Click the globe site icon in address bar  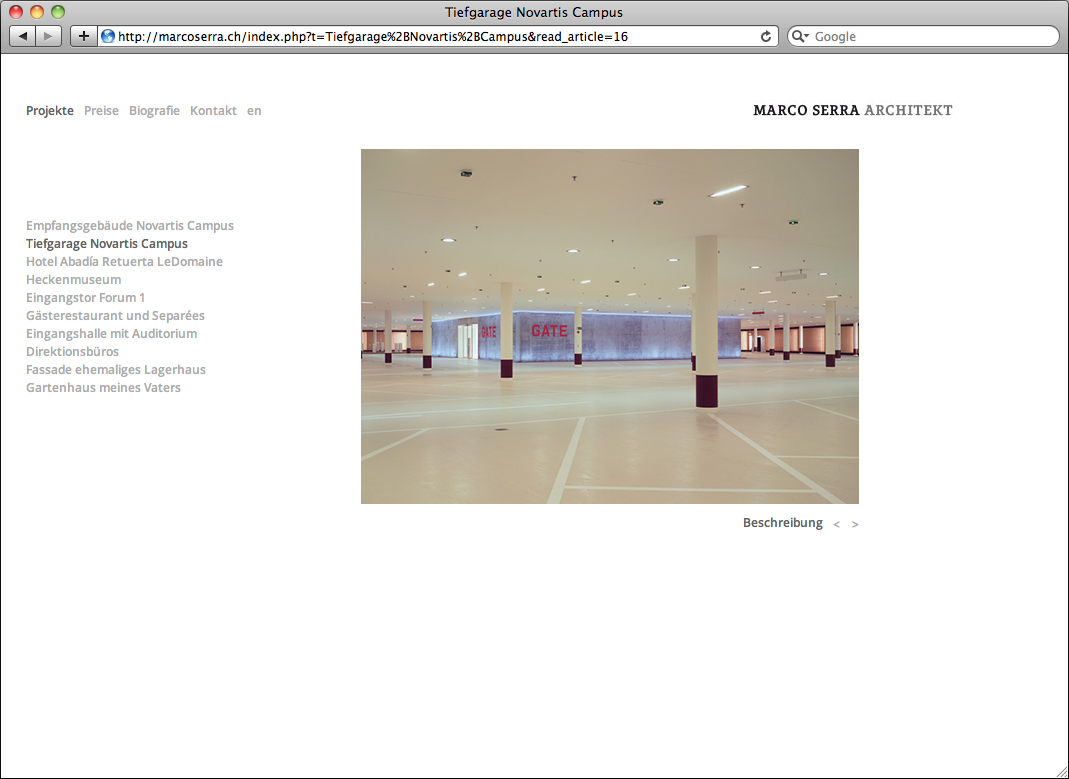point(108,36)
